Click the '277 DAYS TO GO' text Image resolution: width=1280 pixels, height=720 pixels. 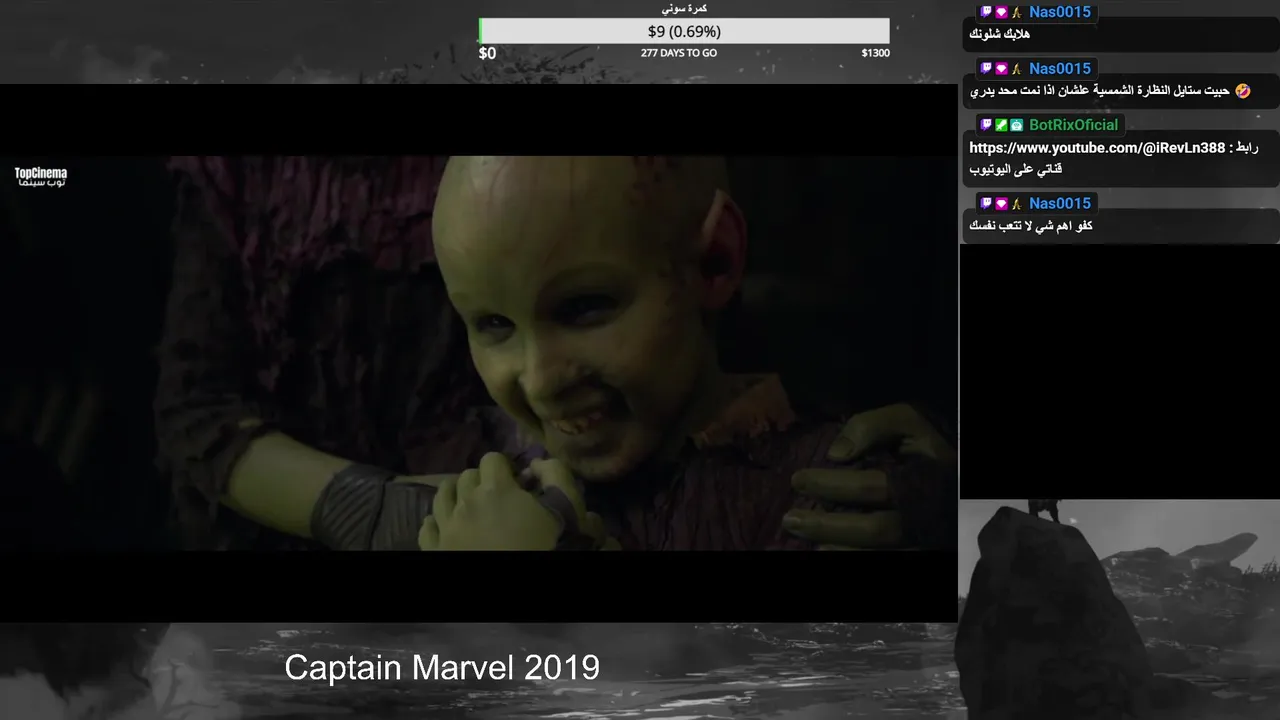pos(679,53)
